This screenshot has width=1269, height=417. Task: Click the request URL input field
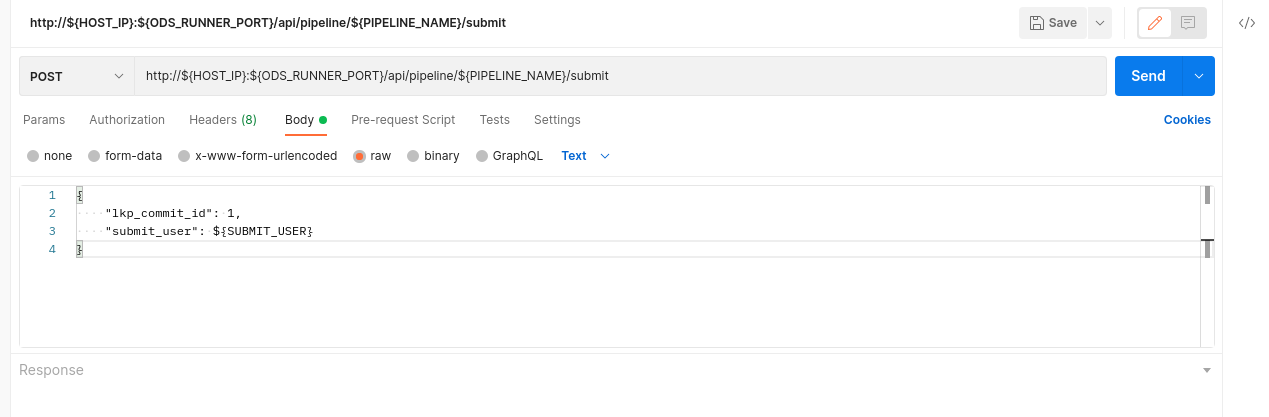pyautogui.click(x=621, y=76)
